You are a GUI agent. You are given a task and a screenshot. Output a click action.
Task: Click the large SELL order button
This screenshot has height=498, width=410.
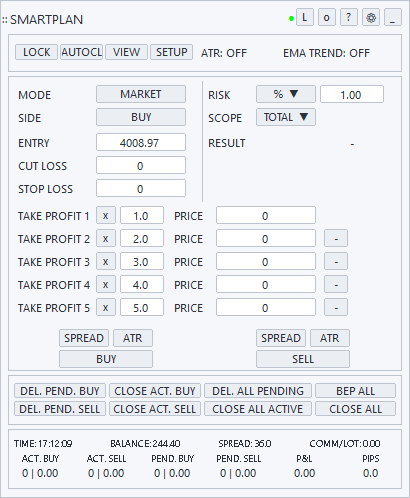coord(303,359)
